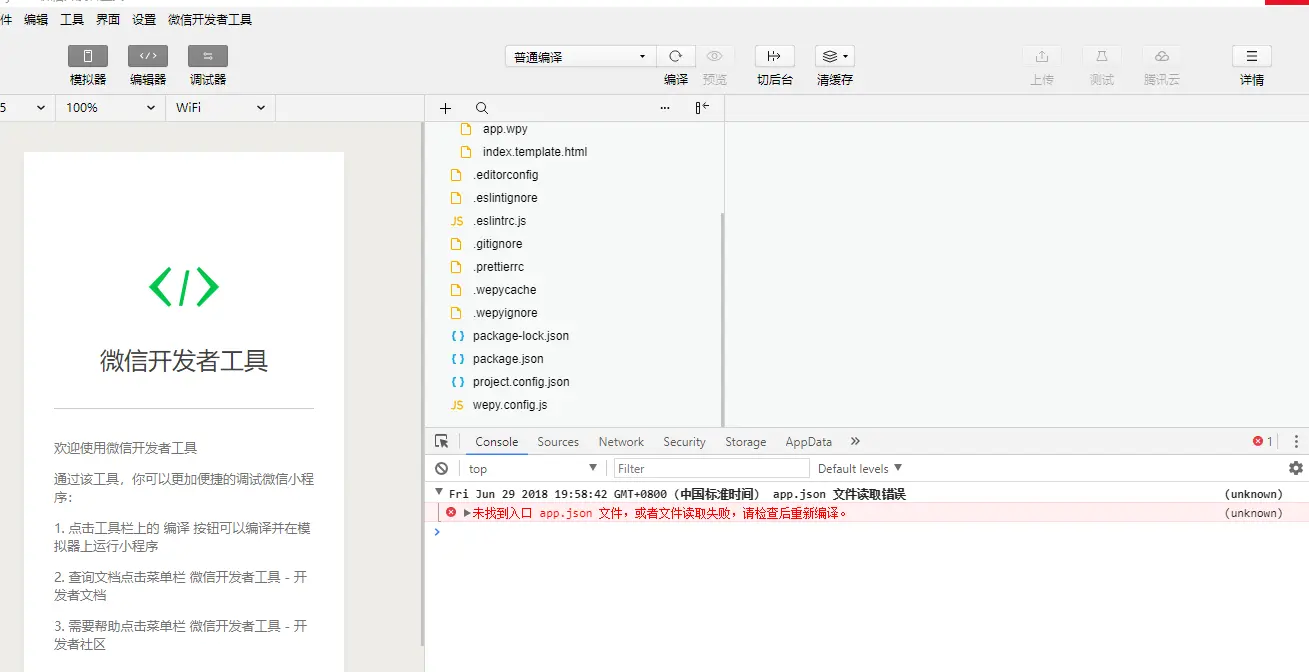
Task: Open the 普通编译 compile mode dropdown
Action: (x=580, y=57)
